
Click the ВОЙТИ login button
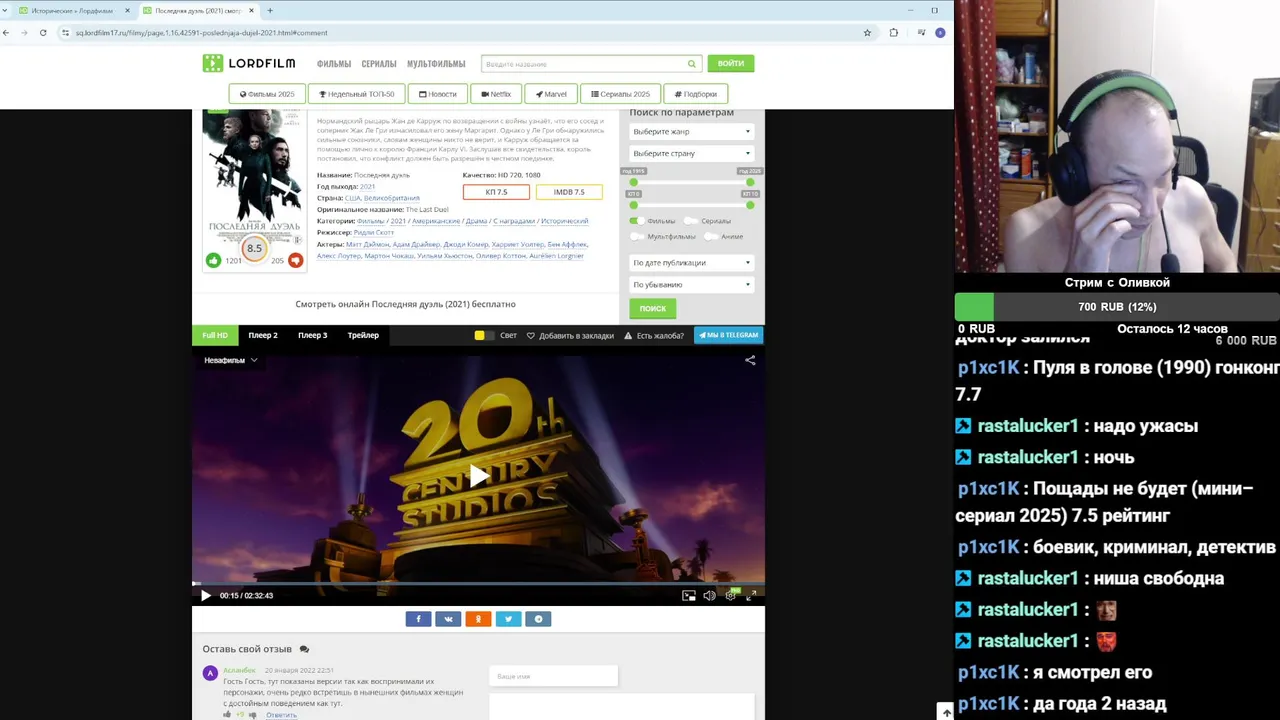731,63
